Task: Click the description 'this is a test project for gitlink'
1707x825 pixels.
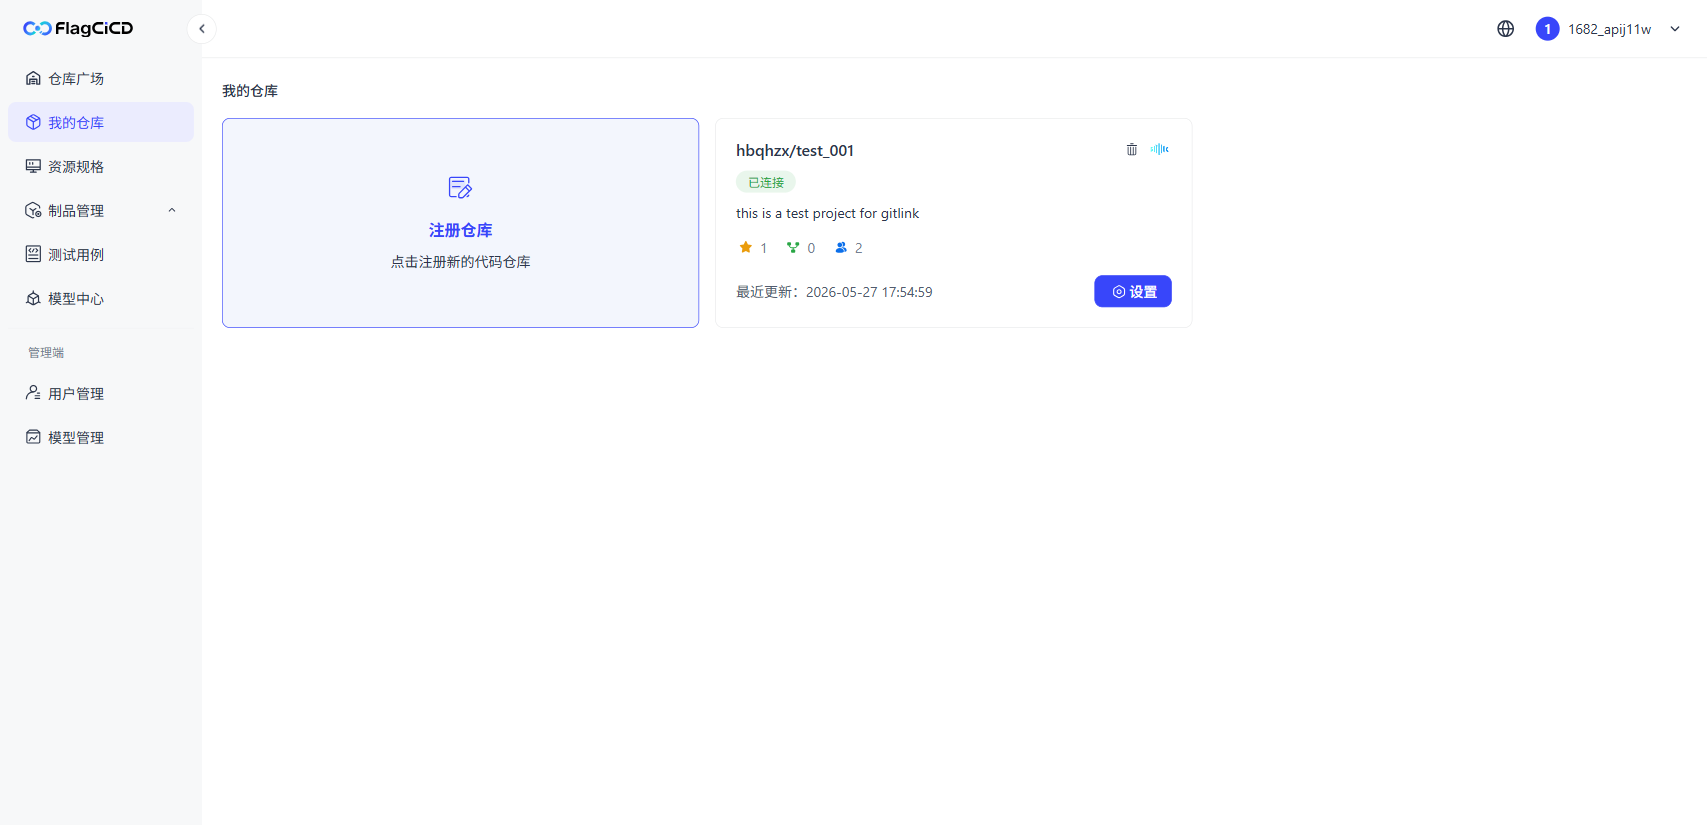Action: (x=827, y=213)
